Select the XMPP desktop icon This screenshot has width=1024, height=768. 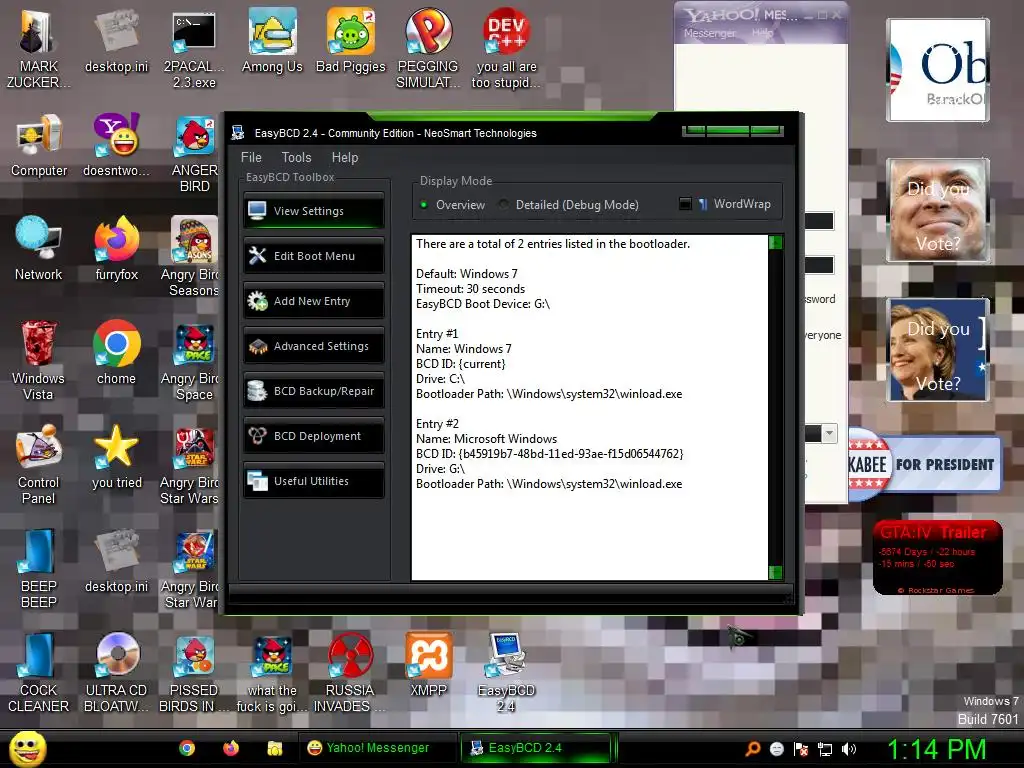tap(428, 665)
